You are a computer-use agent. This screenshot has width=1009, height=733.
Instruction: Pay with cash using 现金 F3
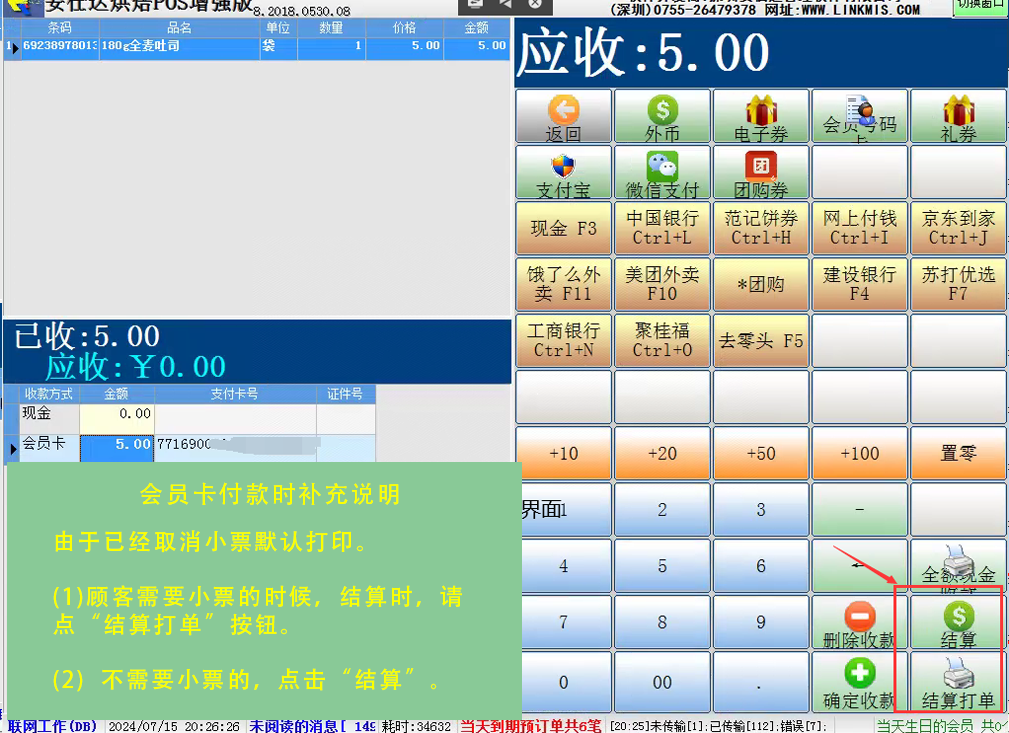(x=562, y=228)
